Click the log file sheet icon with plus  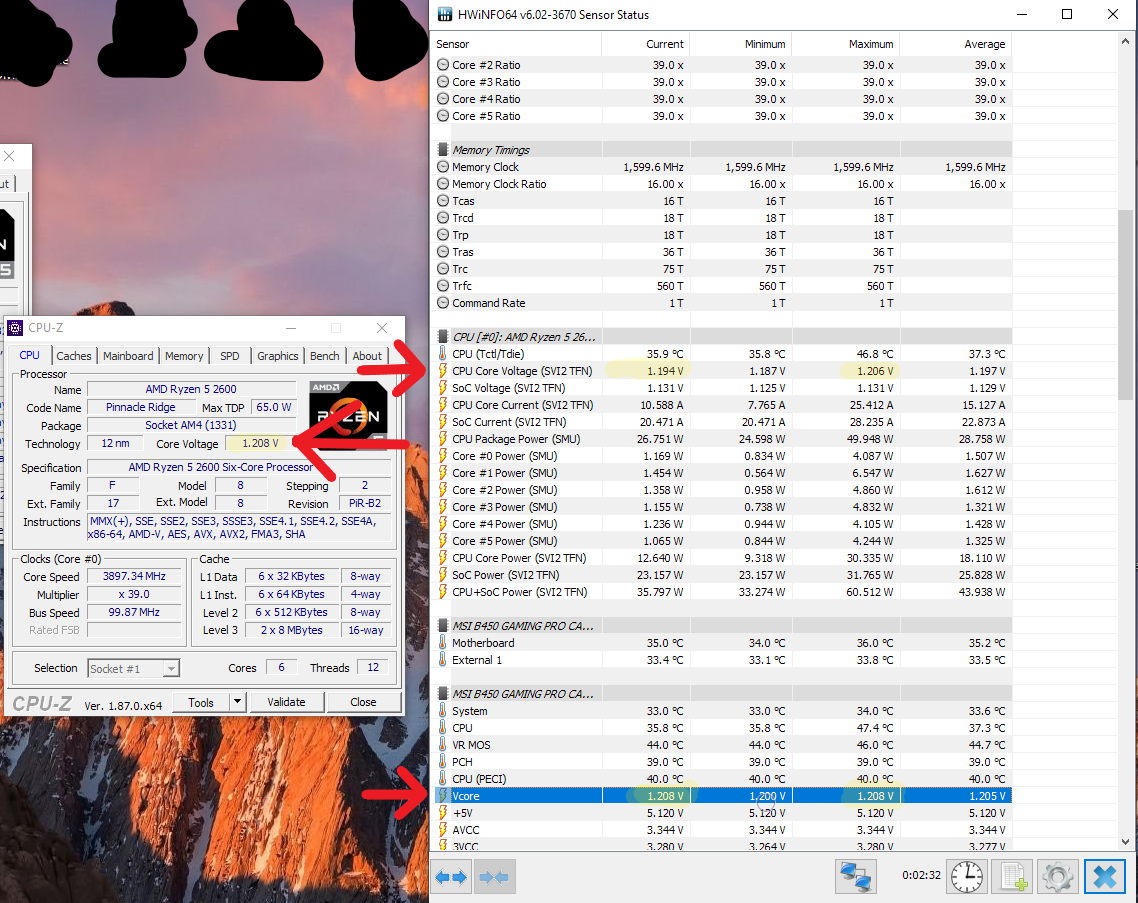click(x=1012, y=876)
